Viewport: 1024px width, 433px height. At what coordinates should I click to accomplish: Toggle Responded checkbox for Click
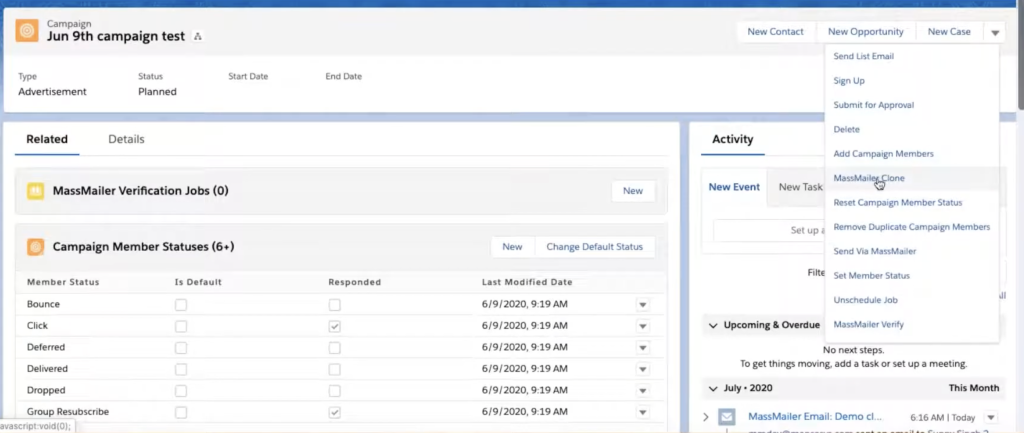334,326
